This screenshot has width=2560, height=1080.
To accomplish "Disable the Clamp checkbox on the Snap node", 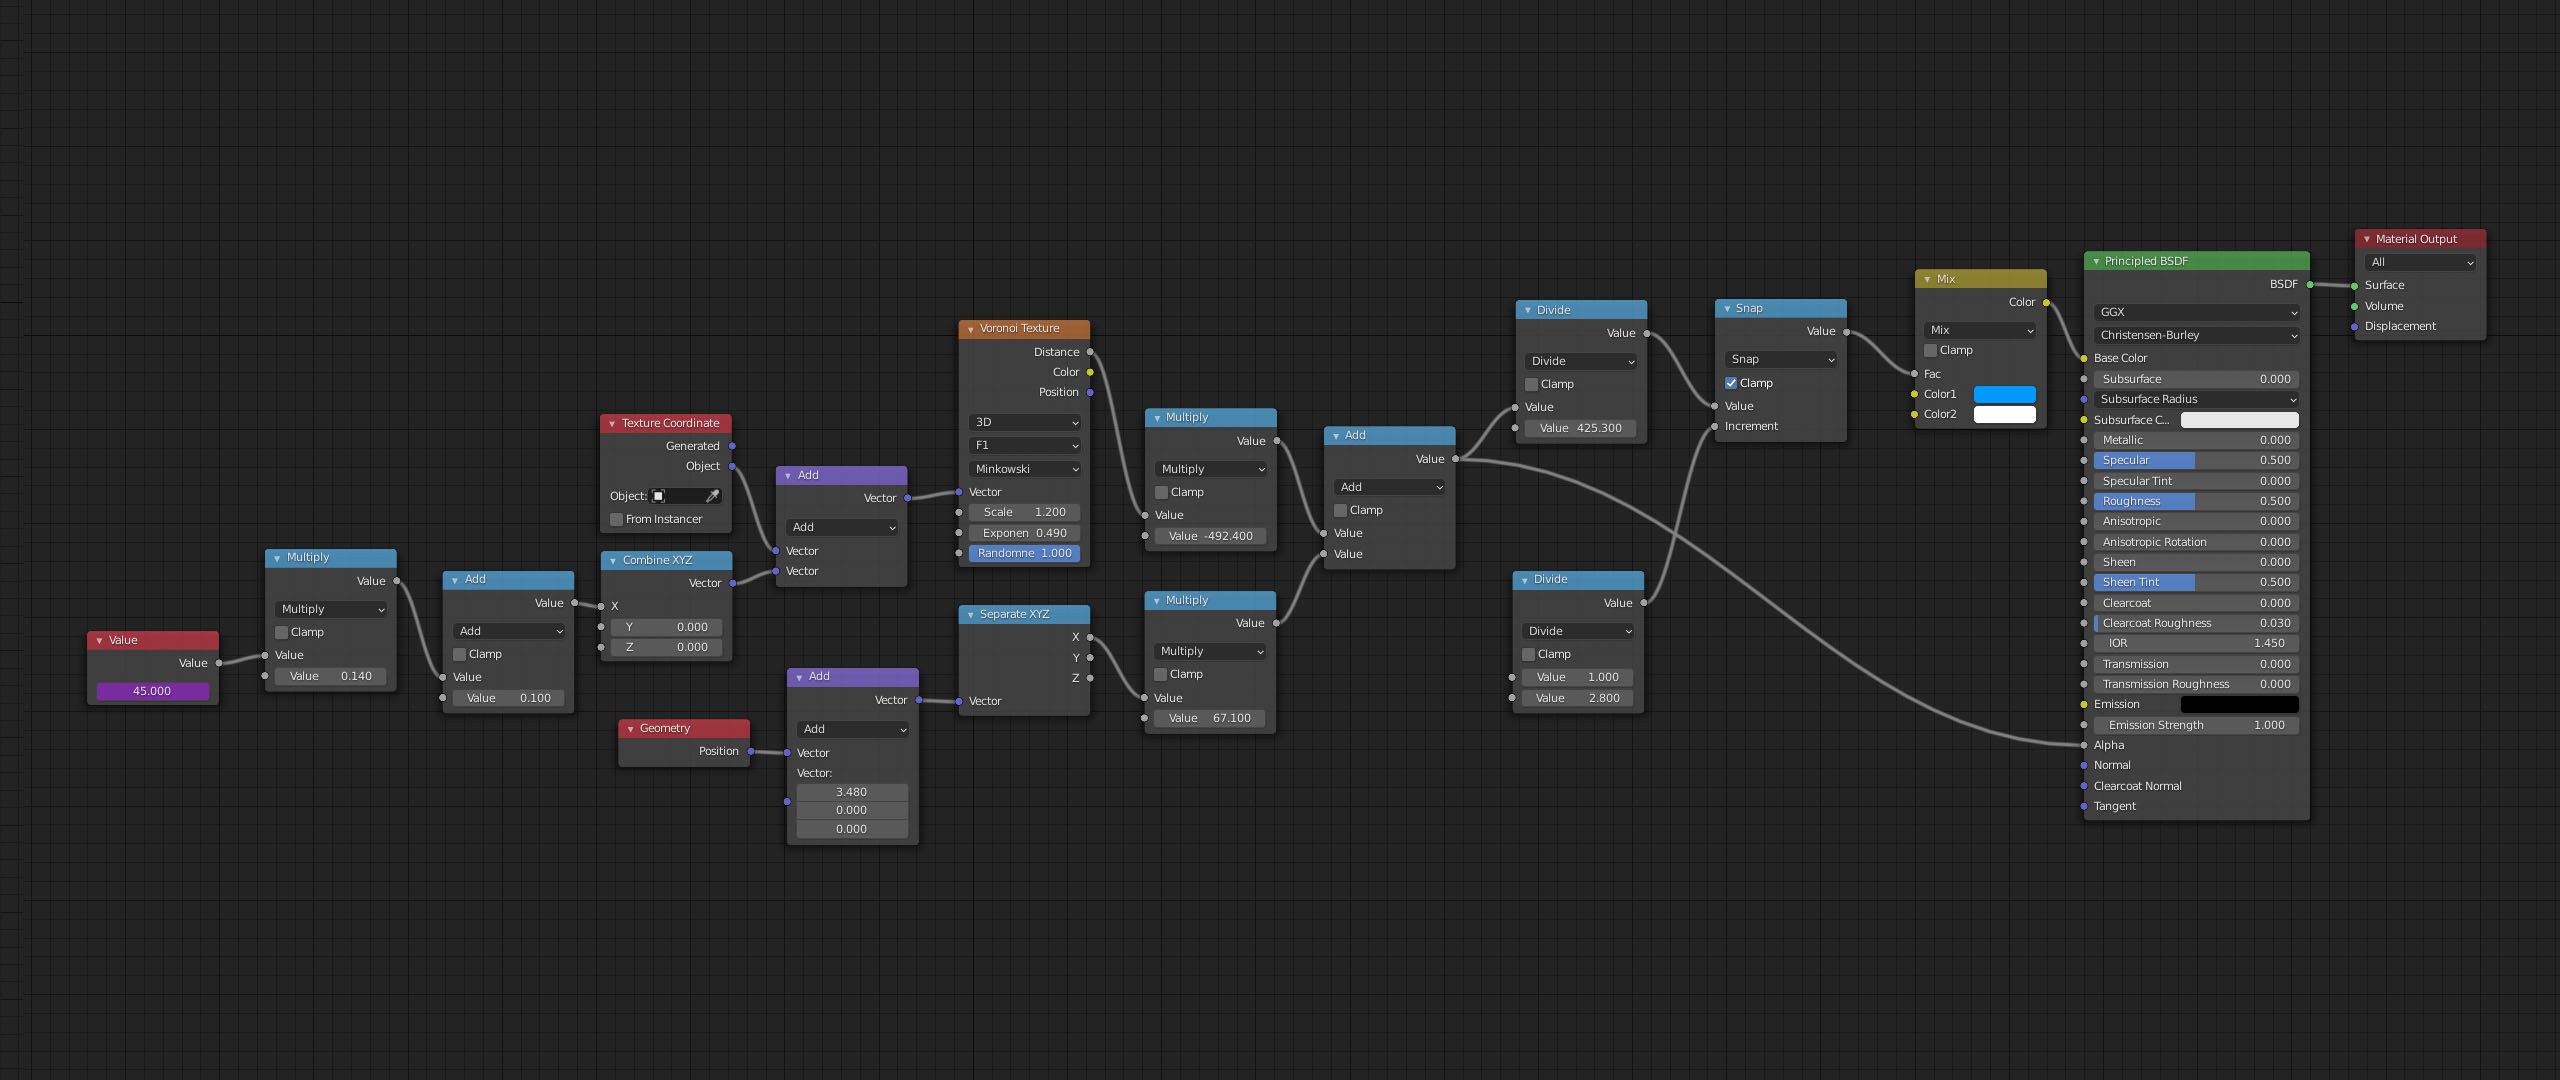I will pos(1731,382).
